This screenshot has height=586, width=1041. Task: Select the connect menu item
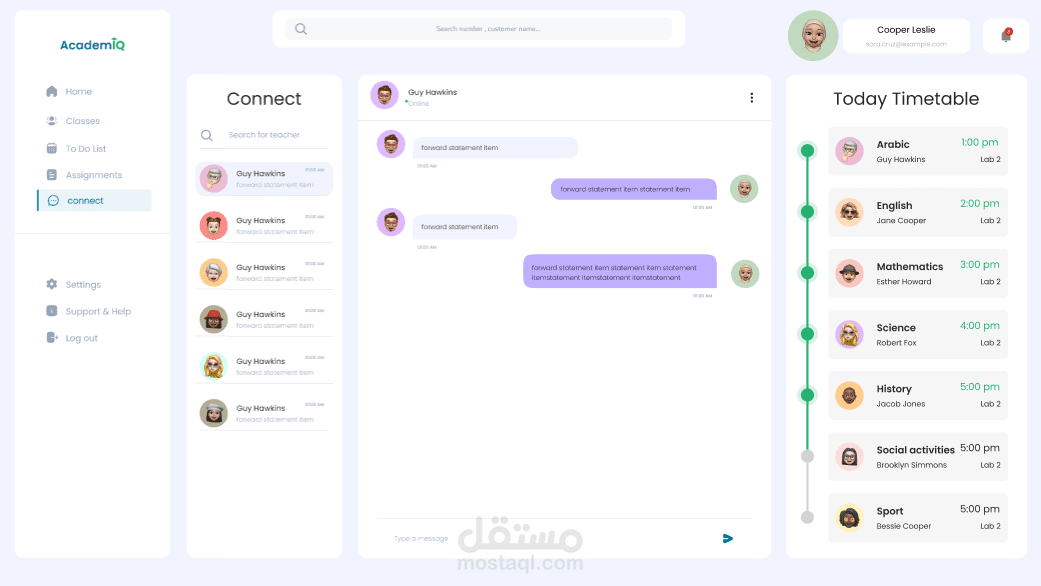click(94, 200)
